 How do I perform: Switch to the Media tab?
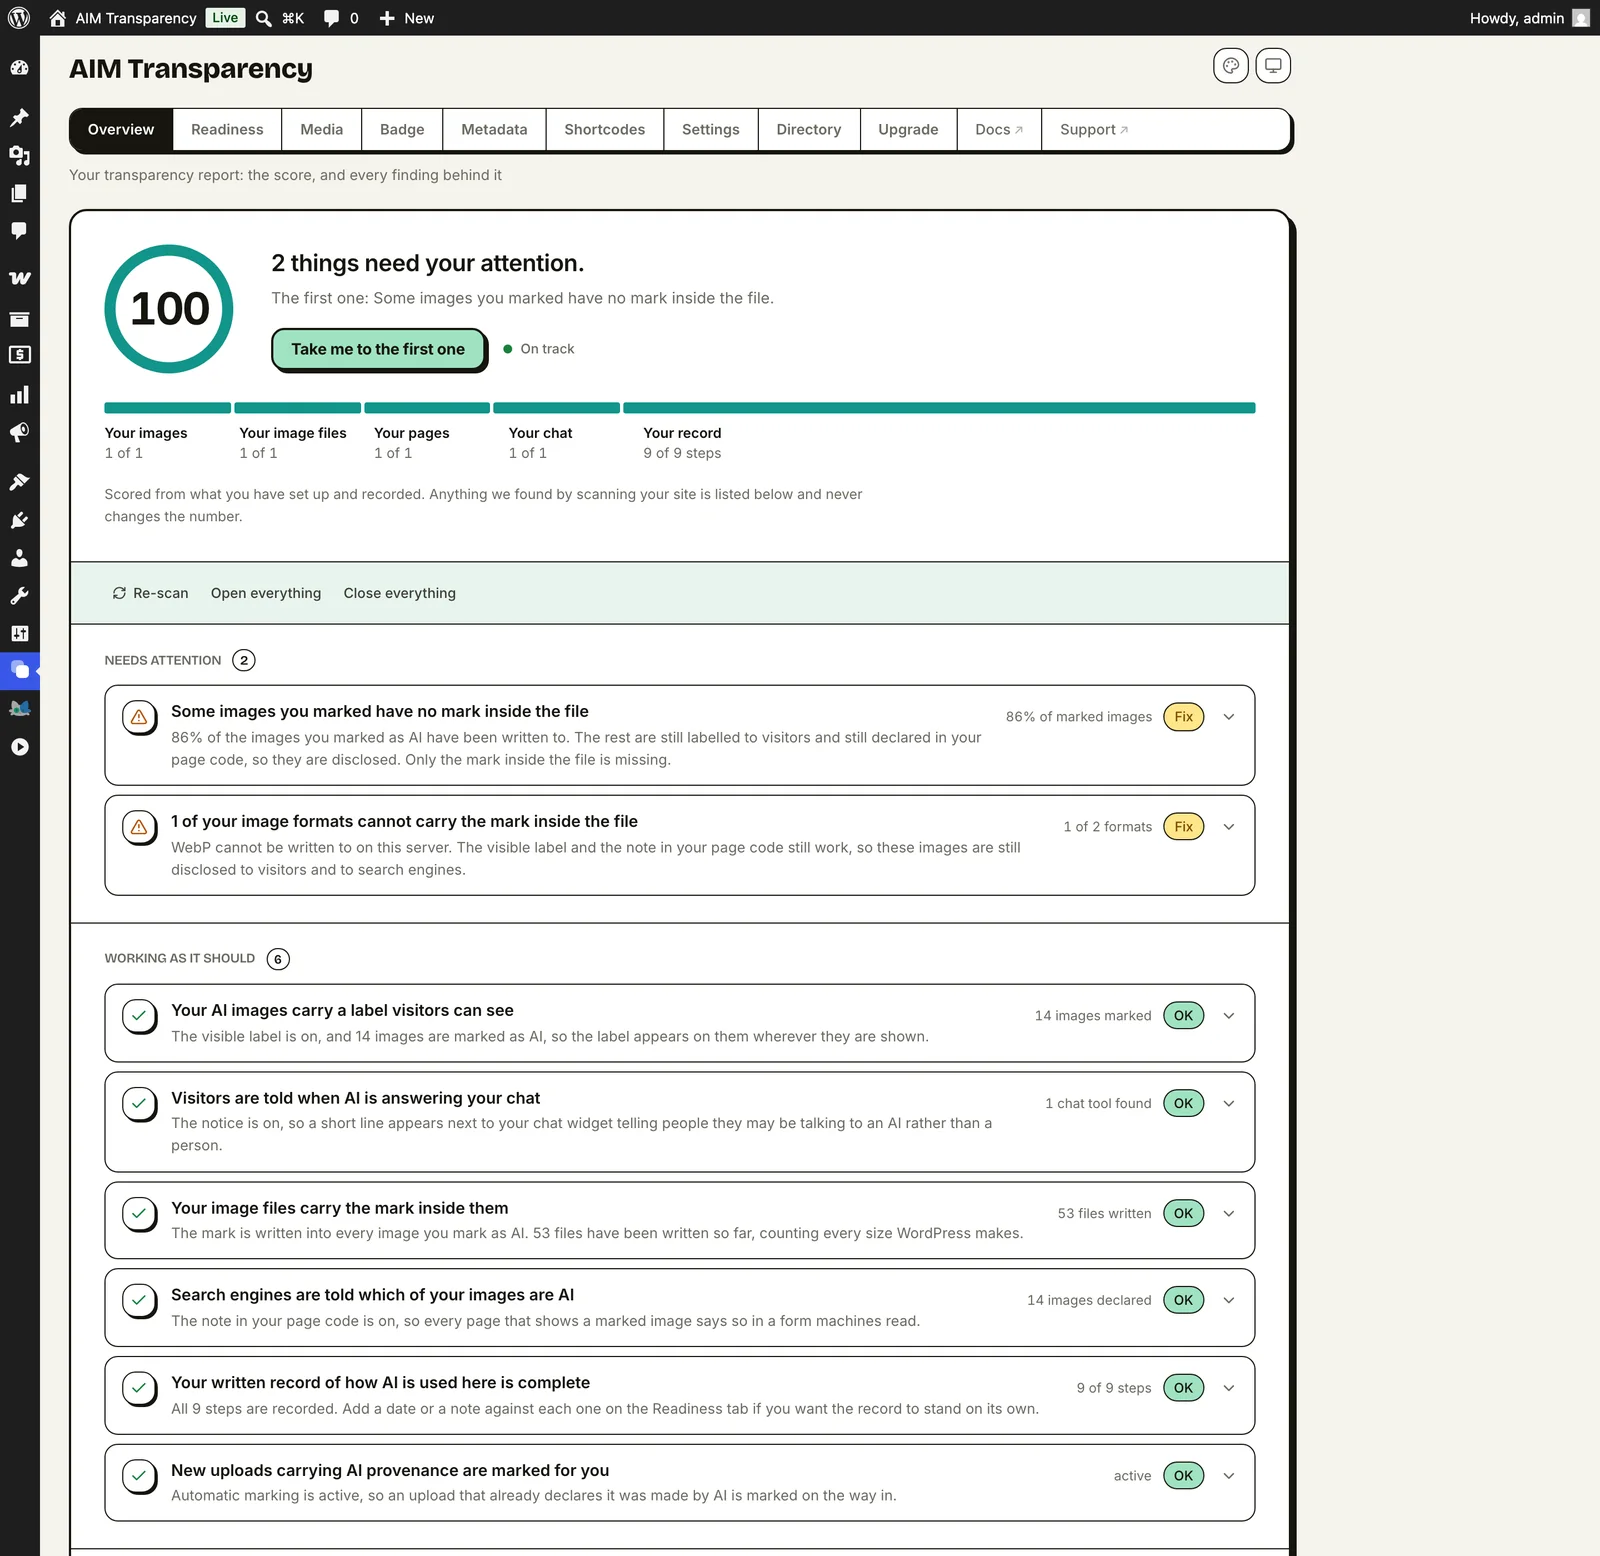coord(322,130)
